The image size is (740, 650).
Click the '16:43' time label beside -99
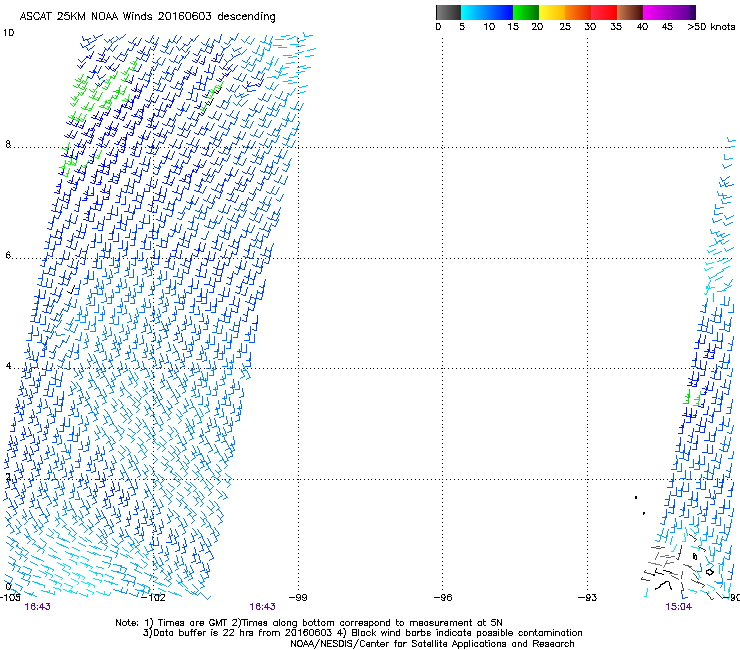[262, 607]
